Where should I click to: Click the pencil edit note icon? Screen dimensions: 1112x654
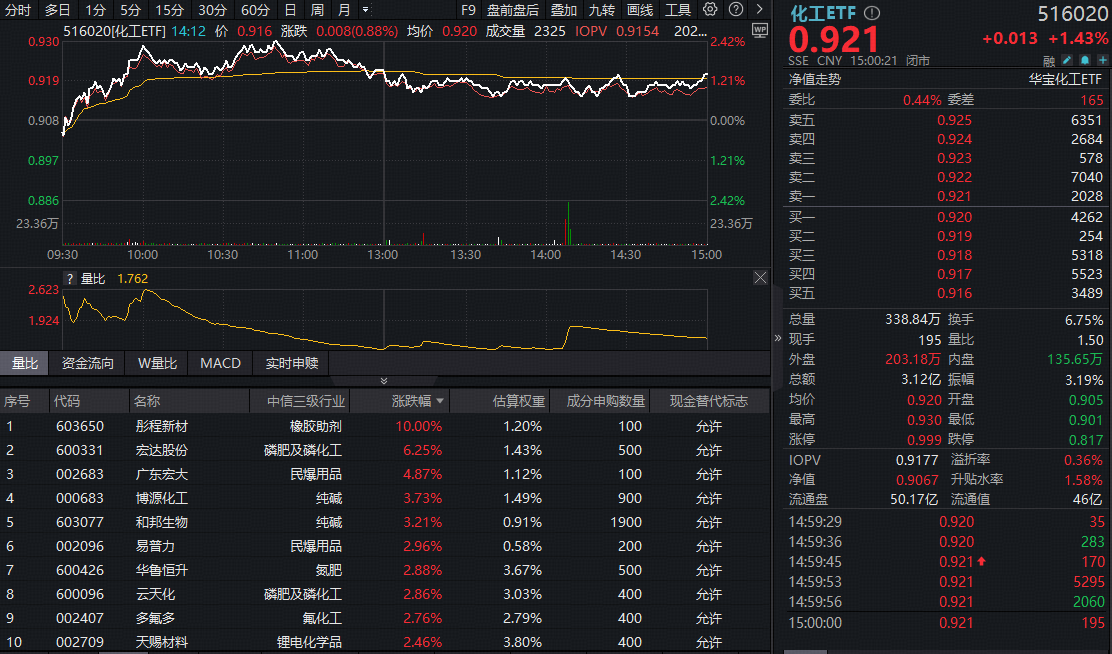[x=1067, y=61]
